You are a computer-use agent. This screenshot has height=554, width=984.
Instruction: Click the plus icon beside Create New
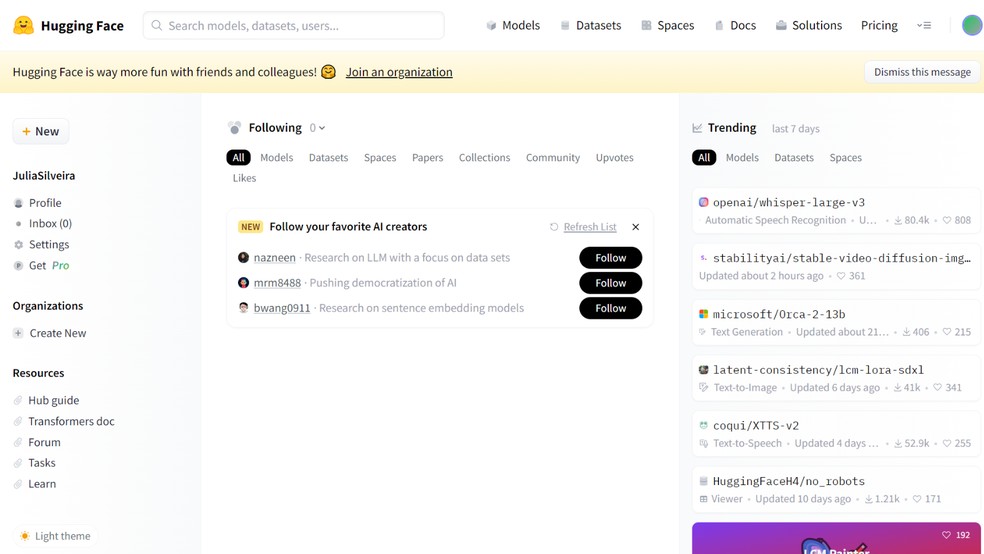click(x=18, y=333)
